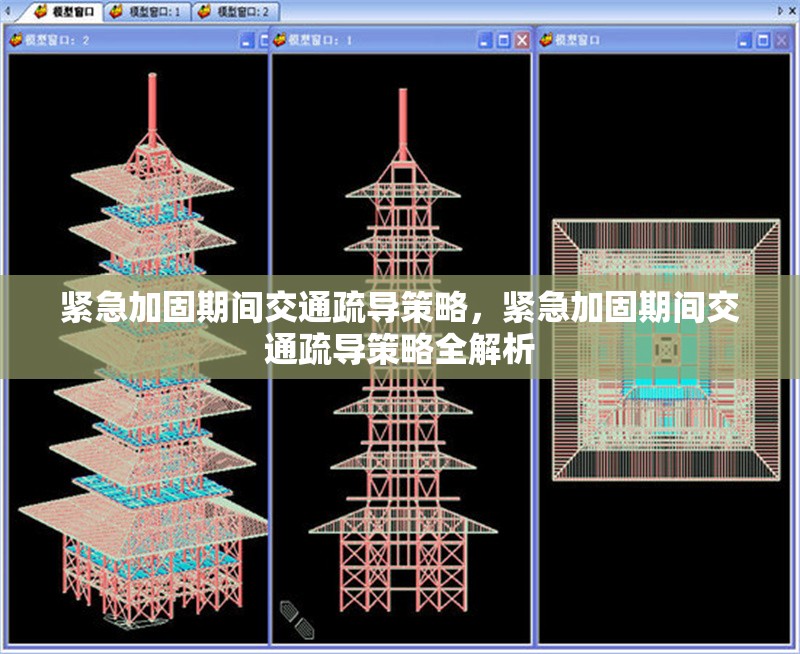Minimize the rightmost 模型窗口 viewport window
This screenshot has width=800, height=654.
click(744, 40)
